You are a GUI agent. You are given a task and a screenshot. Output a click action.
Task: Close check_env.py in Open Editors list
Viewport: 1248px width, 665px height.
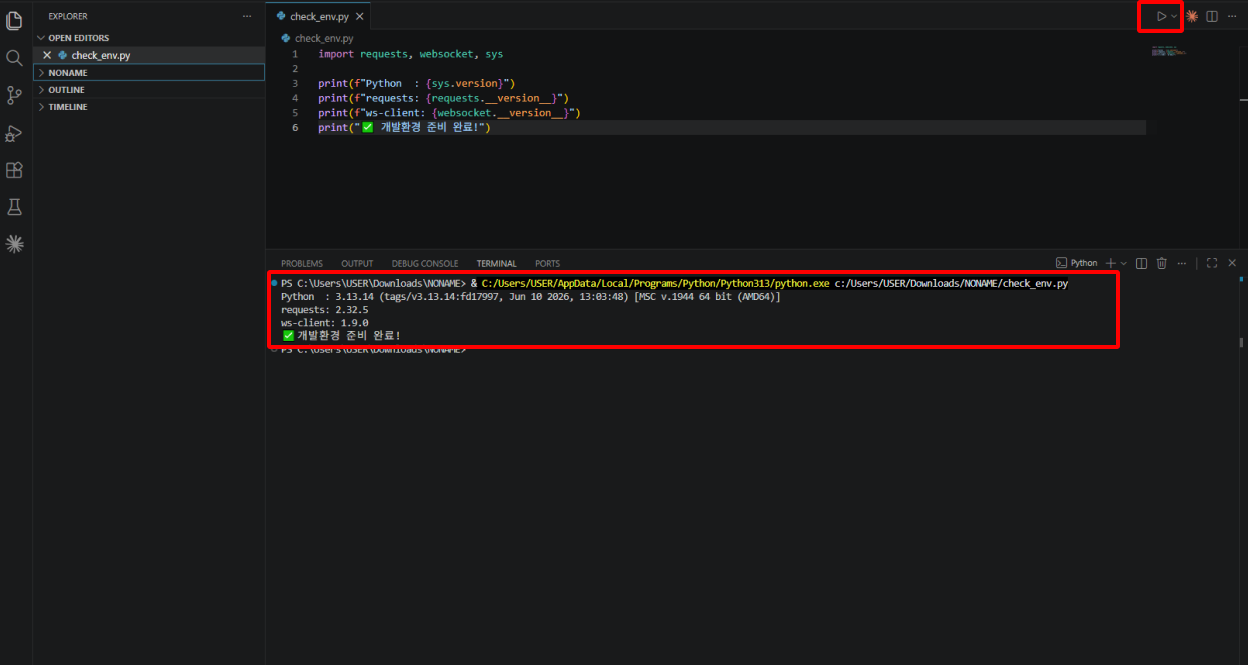(x=47, y=55)
